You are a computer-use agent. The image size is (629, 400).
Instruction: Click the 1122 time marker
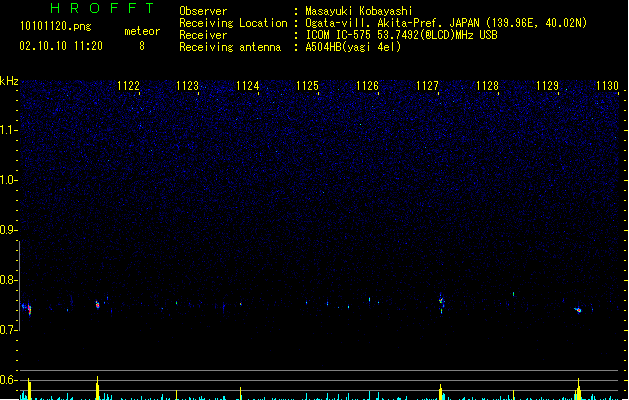[128, 86]
